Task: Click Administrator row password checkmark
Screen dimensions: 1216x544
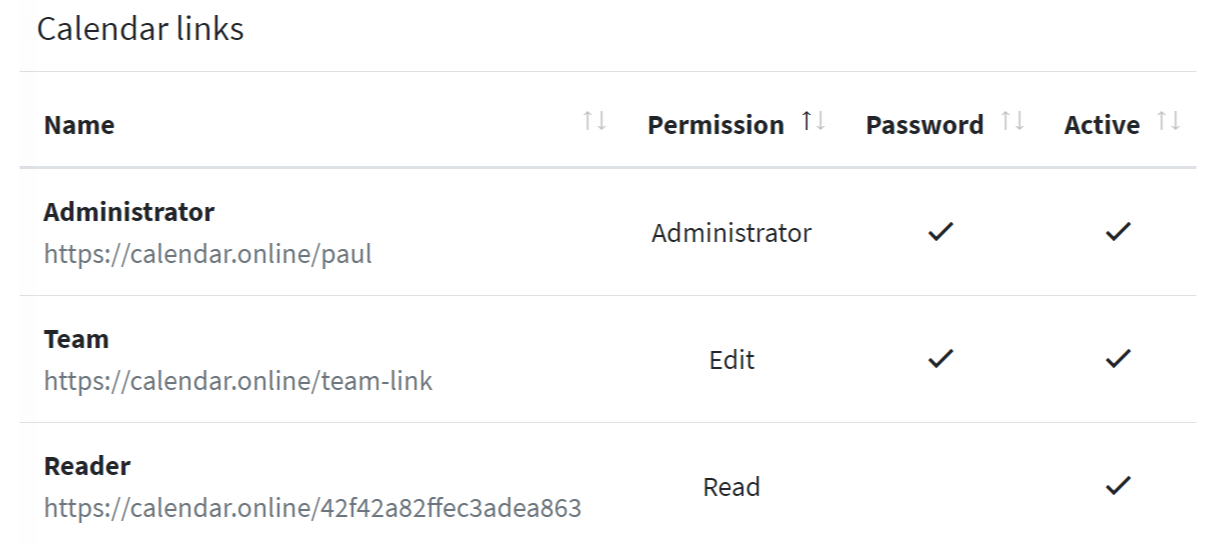Action: [x=938, y=233]
